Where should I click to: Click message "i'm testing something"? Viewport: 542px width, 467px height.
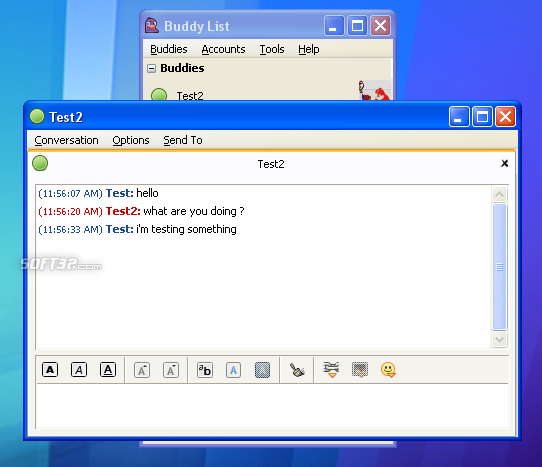point(186,229)
